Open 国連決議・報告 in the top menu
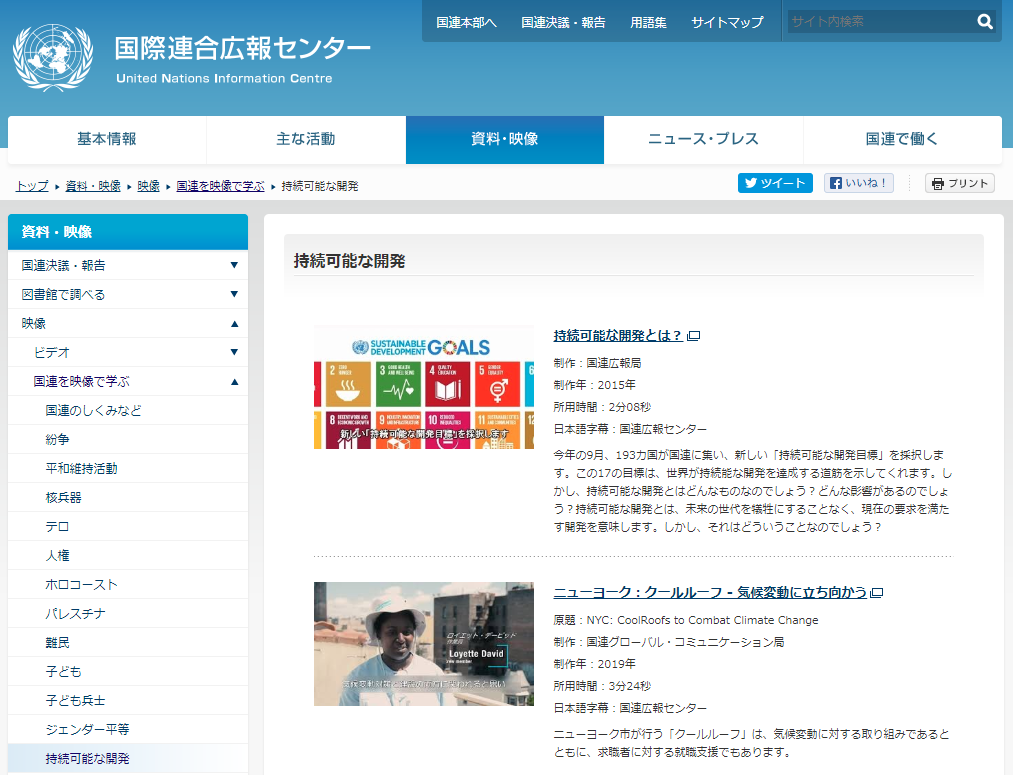1013x775 pixels. [563, 23]
